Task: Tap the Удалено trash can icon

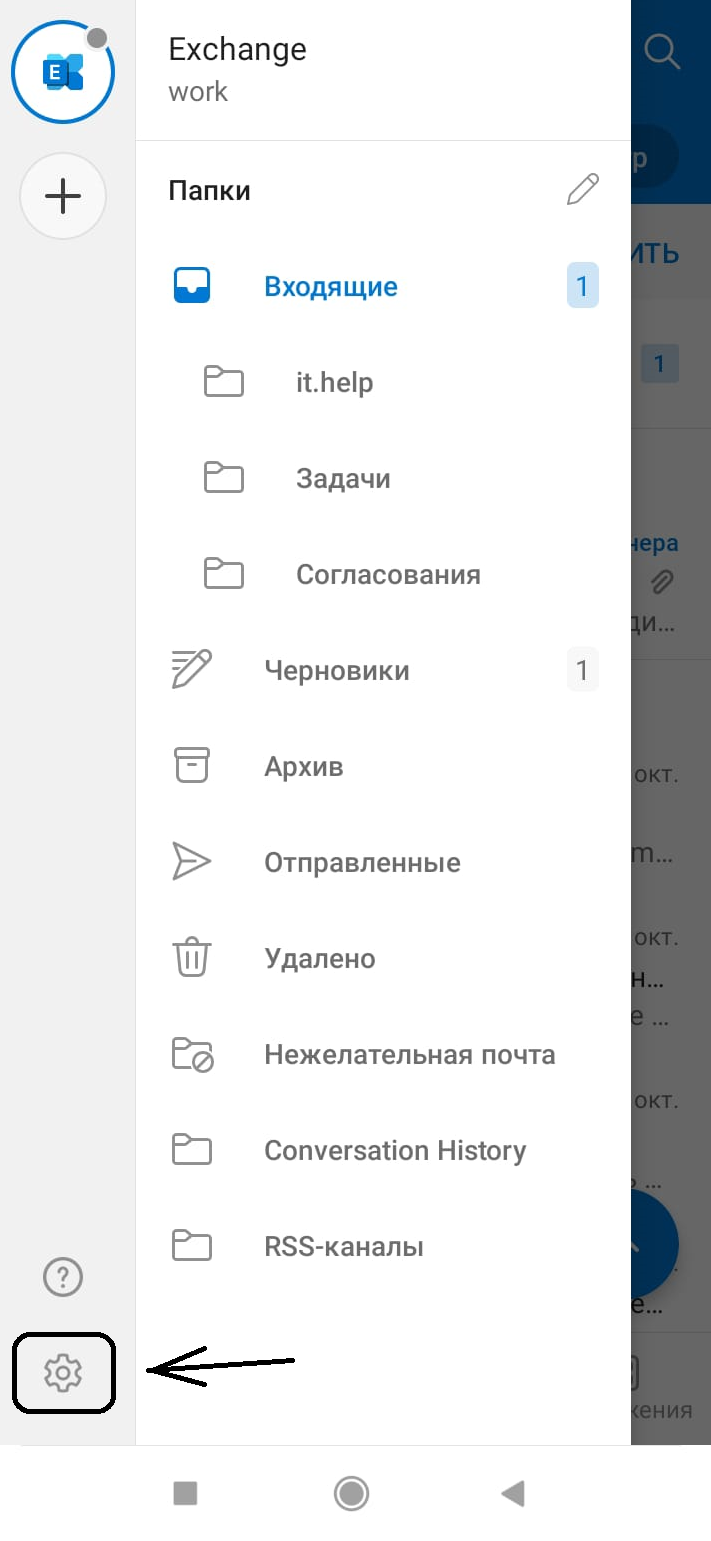Action: [x=191, y=958]
